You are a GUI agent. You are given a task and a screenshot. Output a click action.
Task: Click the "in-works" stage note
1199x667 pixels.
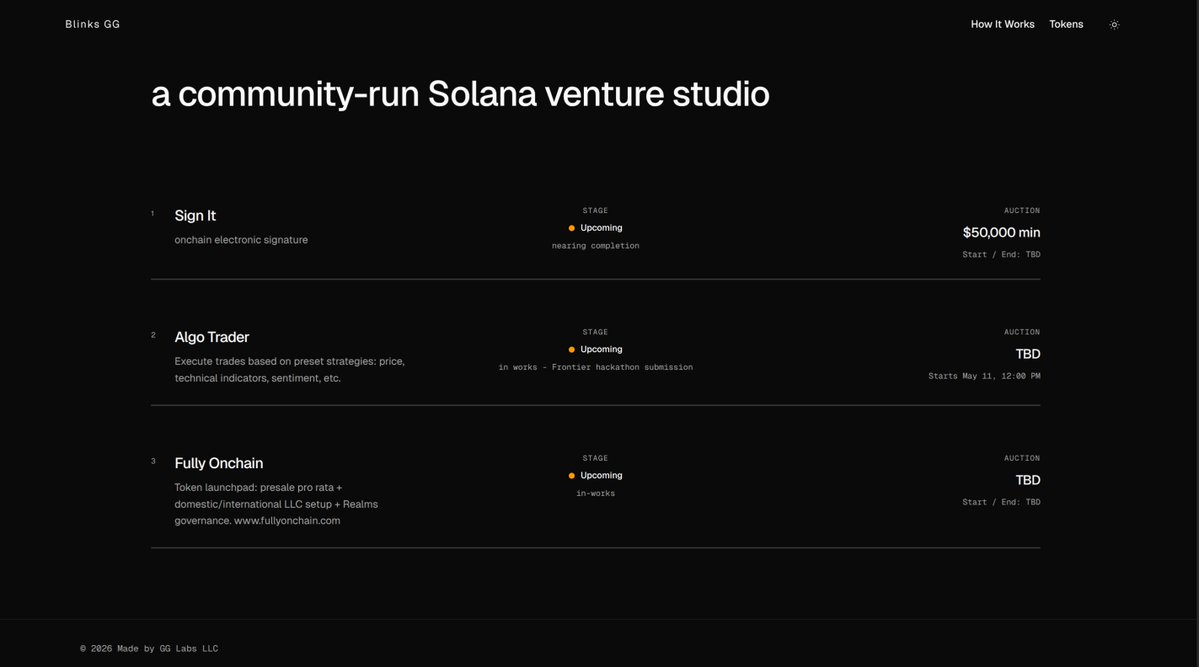[596, 494]
